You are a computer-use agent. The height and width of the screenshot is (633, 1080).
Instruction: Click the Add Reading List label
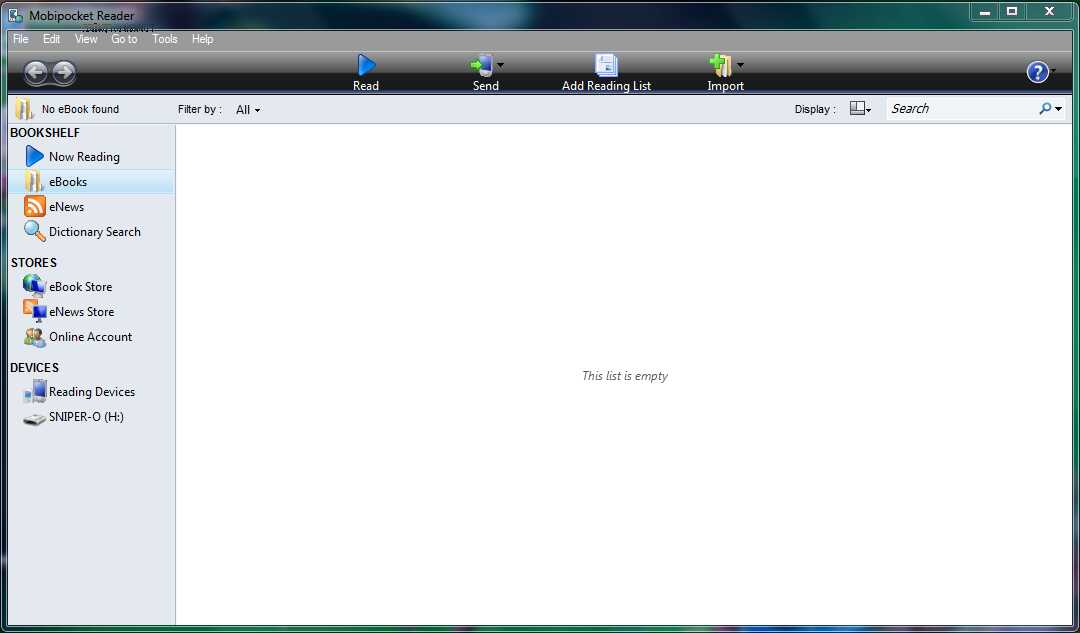(606, 86)
